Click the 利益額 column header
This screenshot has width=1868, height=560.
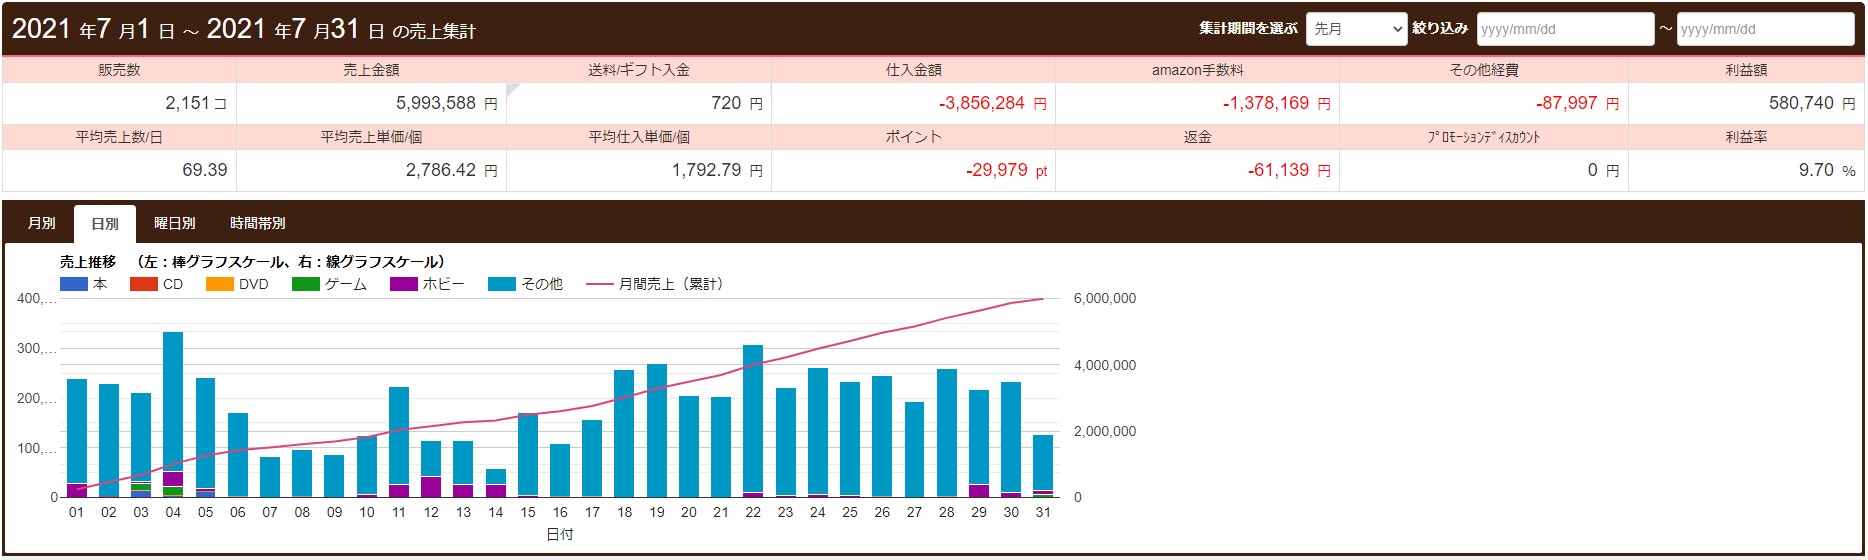point(1745,70)
